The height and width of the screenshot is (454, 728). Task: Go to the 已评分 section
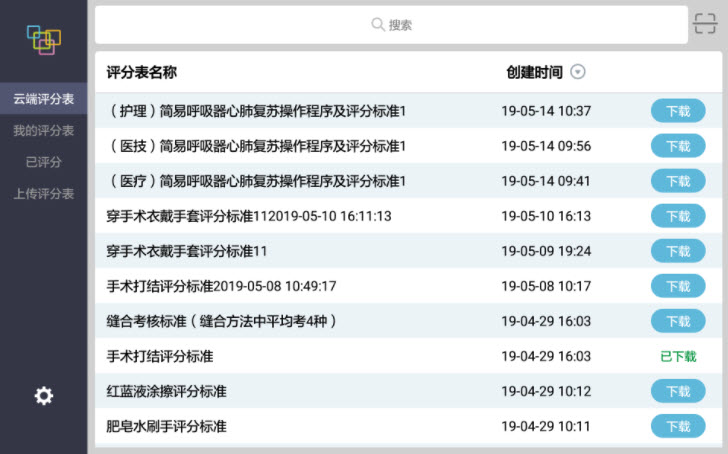click(44, 162)
